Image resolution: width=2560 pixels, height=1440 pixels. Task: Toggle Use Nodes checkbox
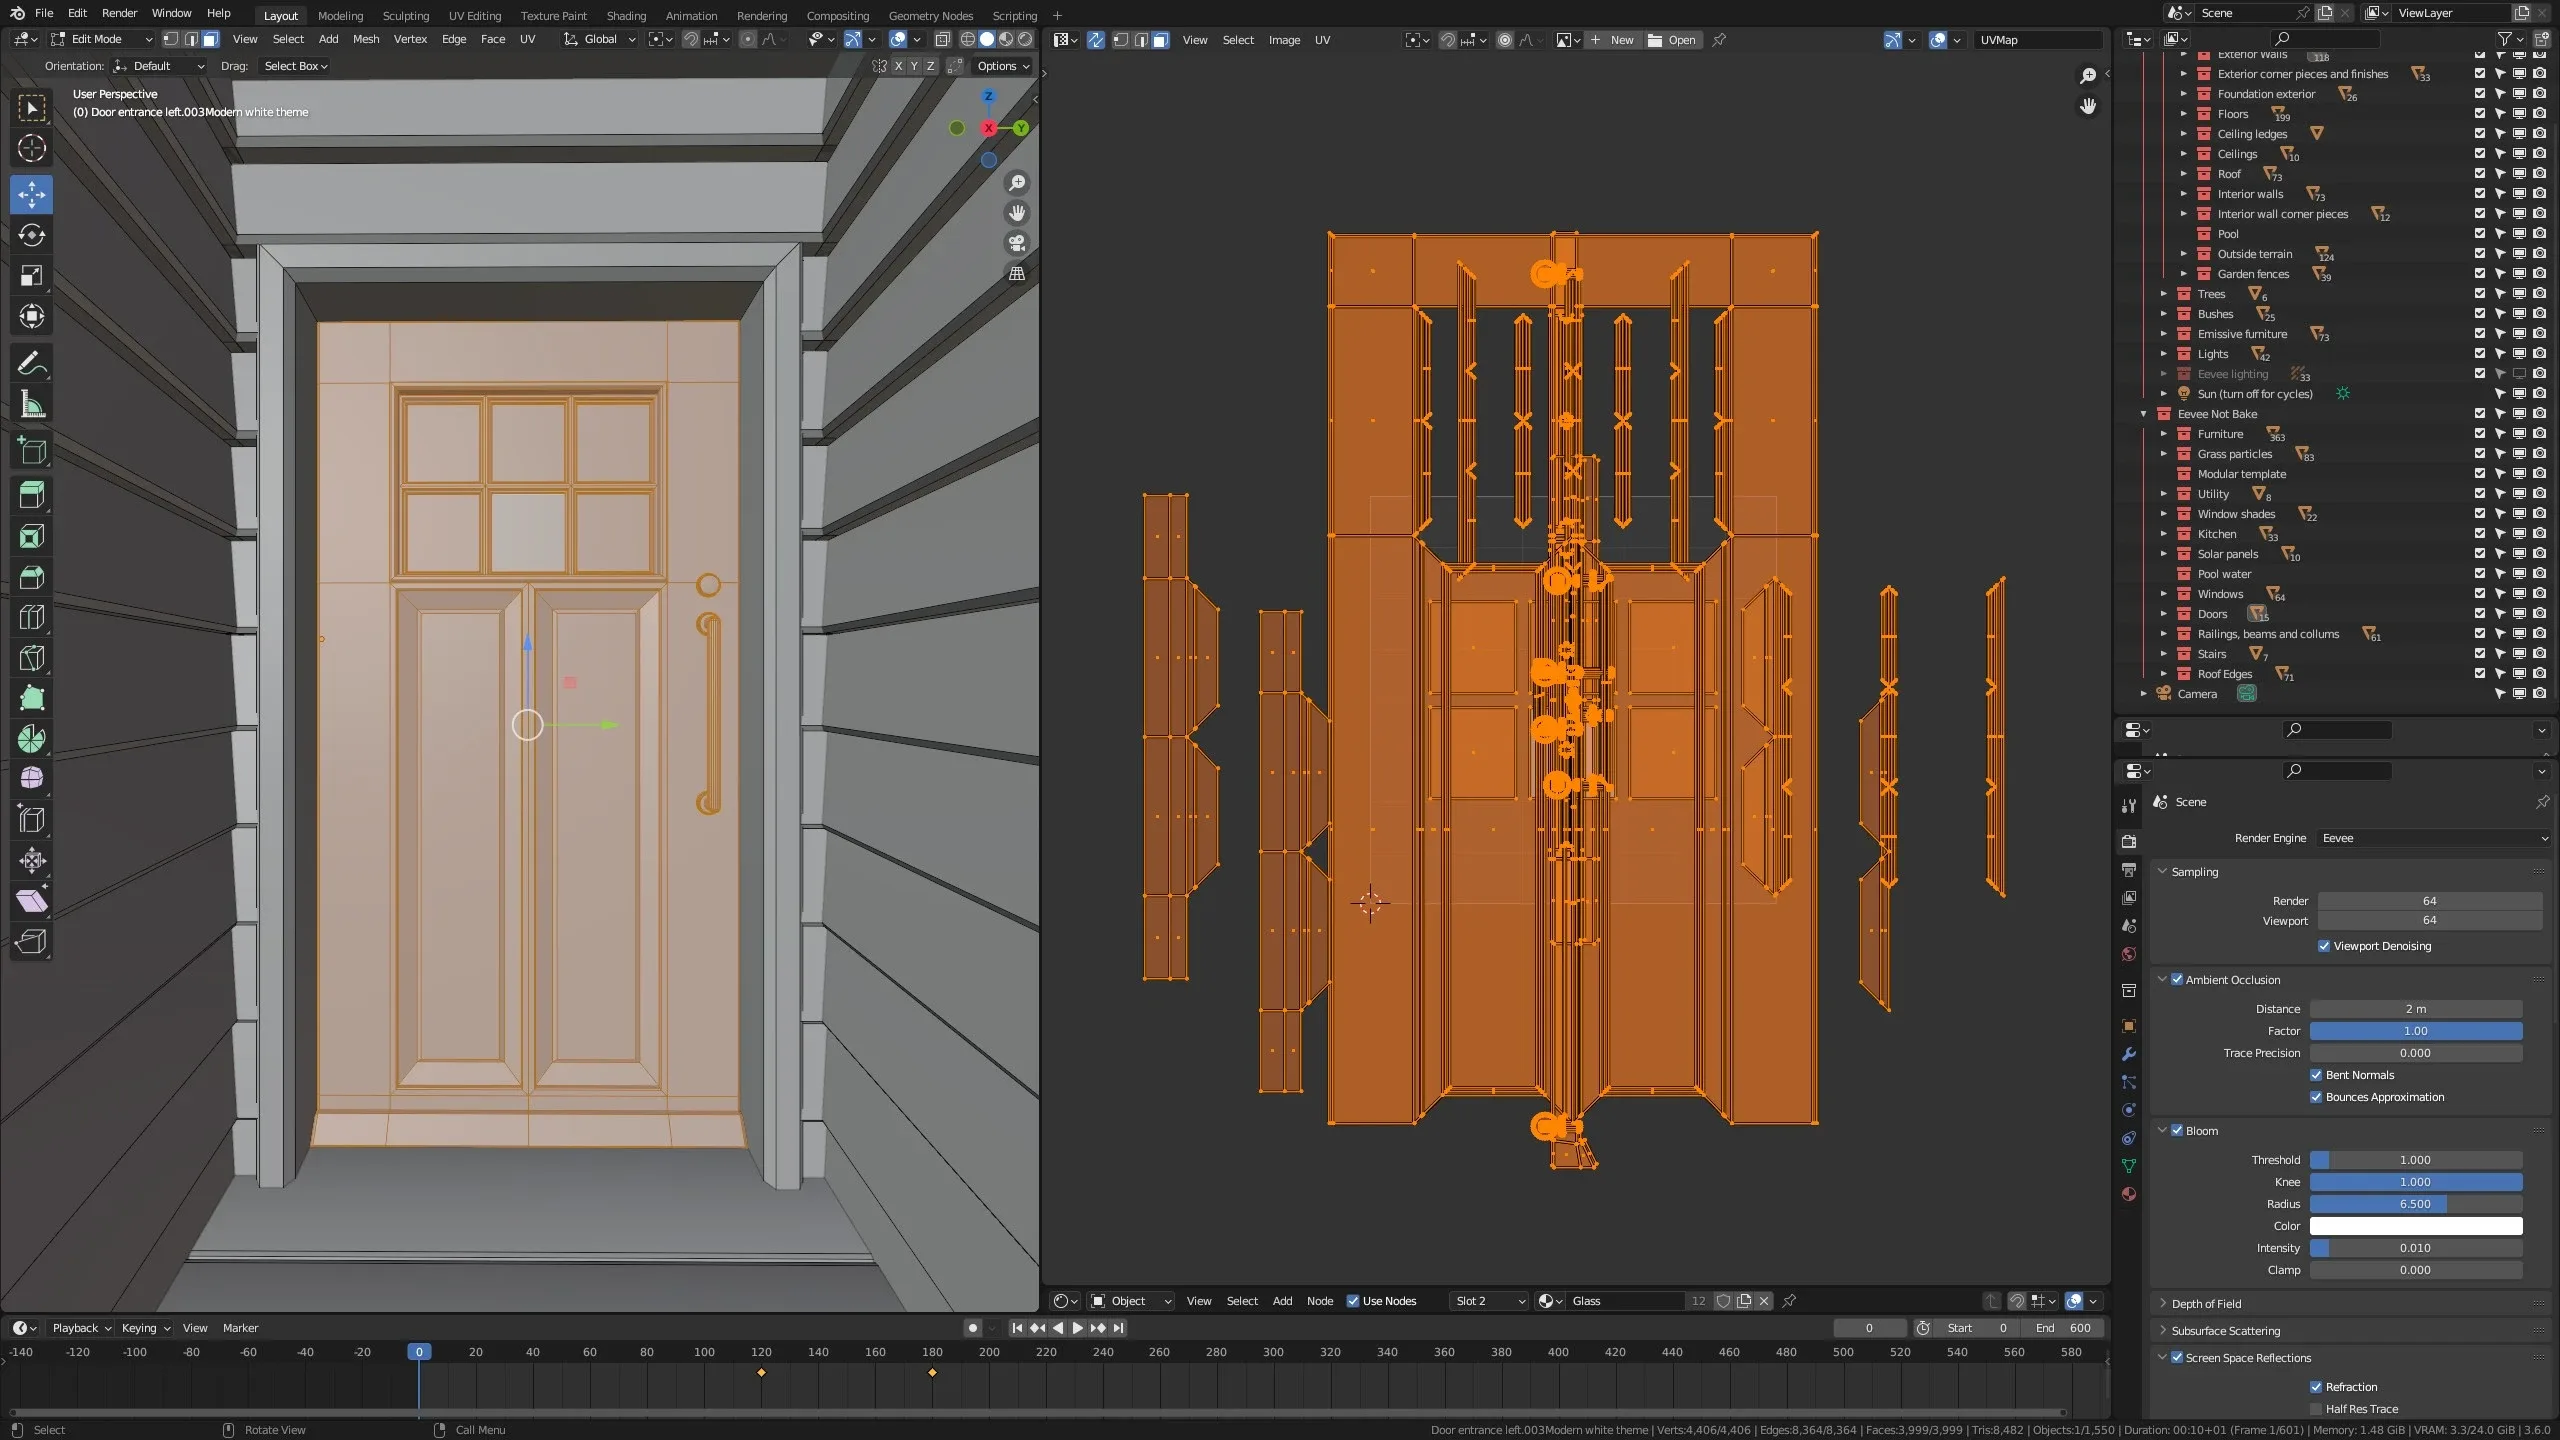pyautogui.click(x=1353, y=1301)
